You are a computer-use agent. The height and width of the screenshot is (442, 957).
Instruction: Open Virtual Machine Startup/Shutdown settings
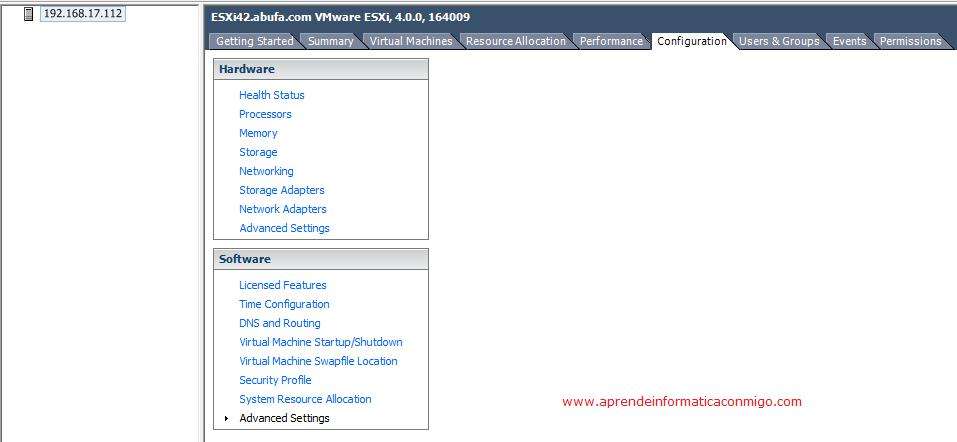(320, 342)
